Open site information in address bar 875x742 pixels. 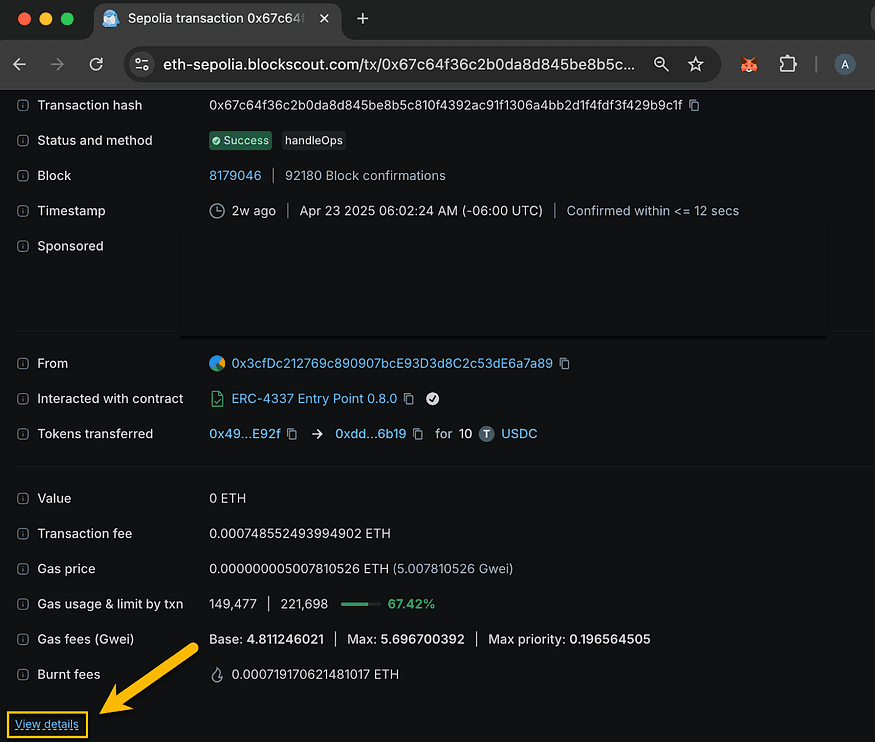point(142,65)
